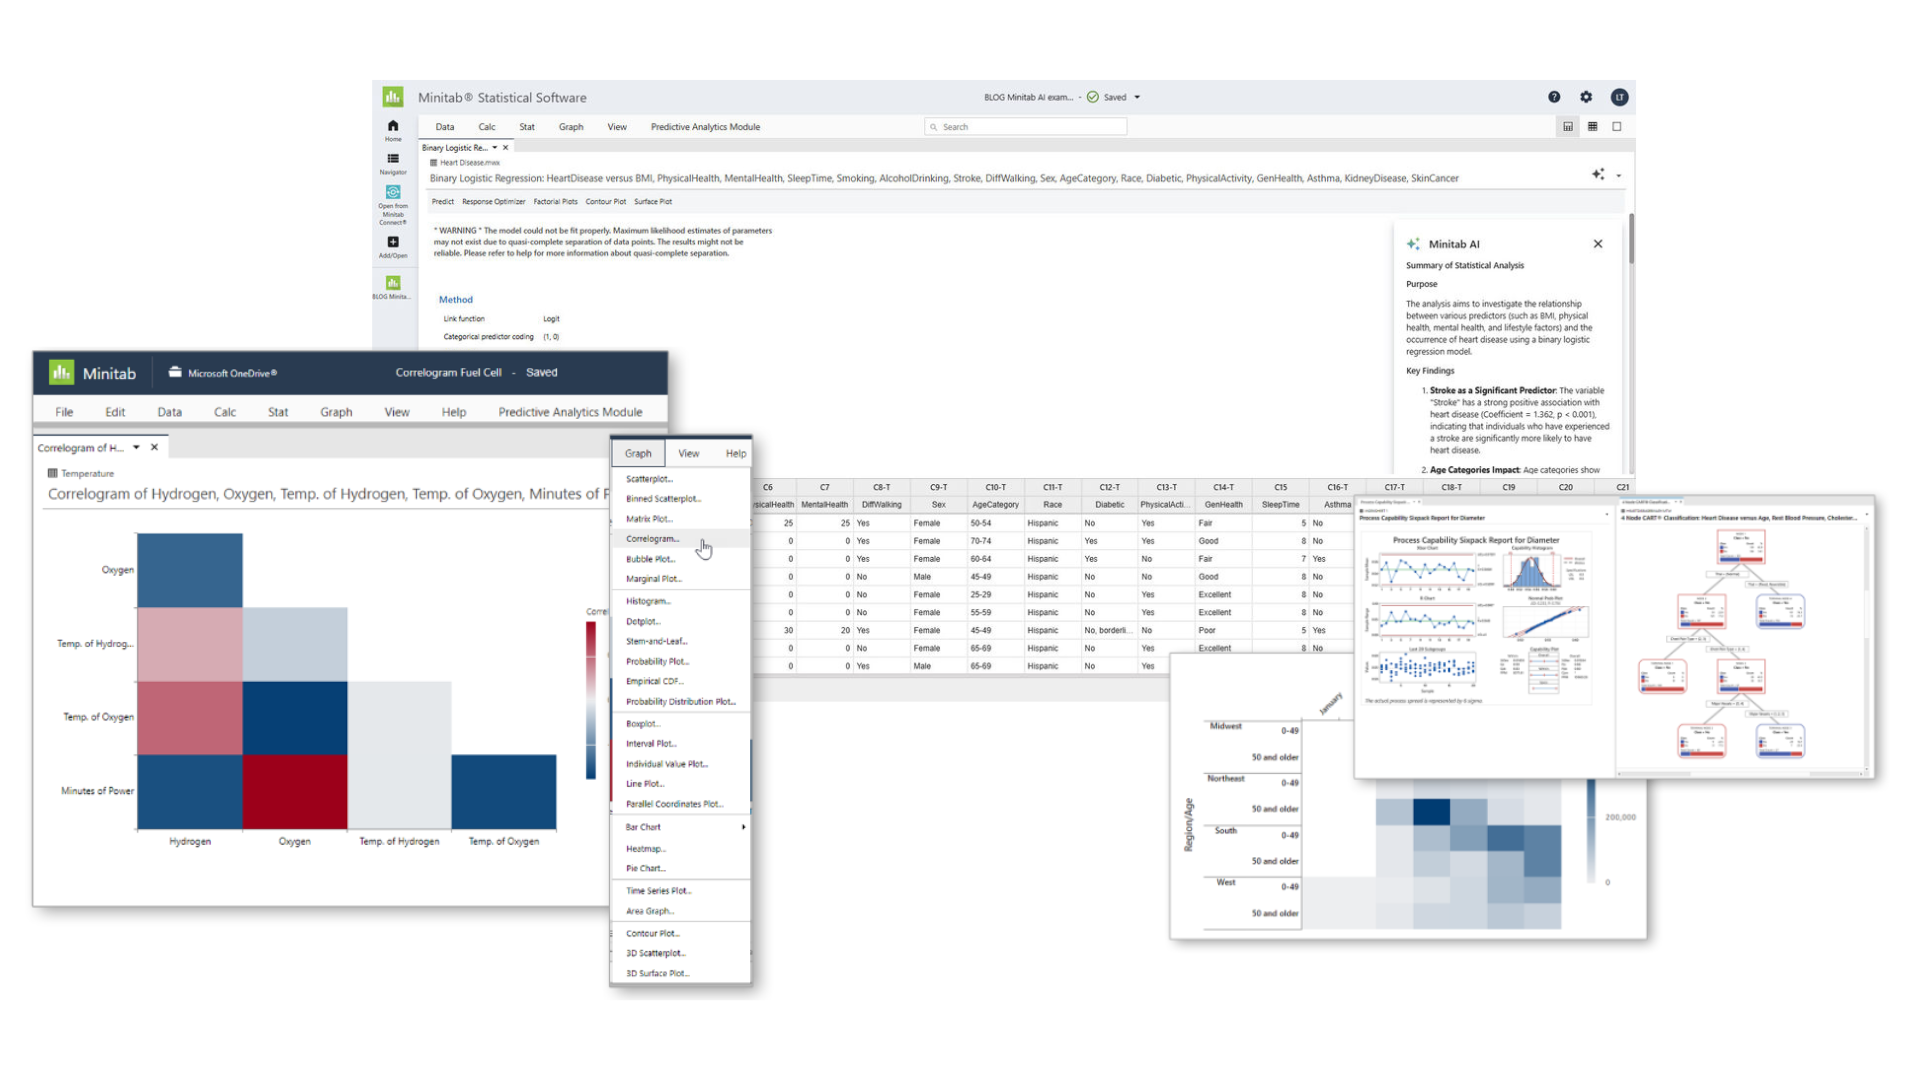This screenshot has height=1080, width=1920.
Task: Click the Predict button
Action: click(442, 201)
